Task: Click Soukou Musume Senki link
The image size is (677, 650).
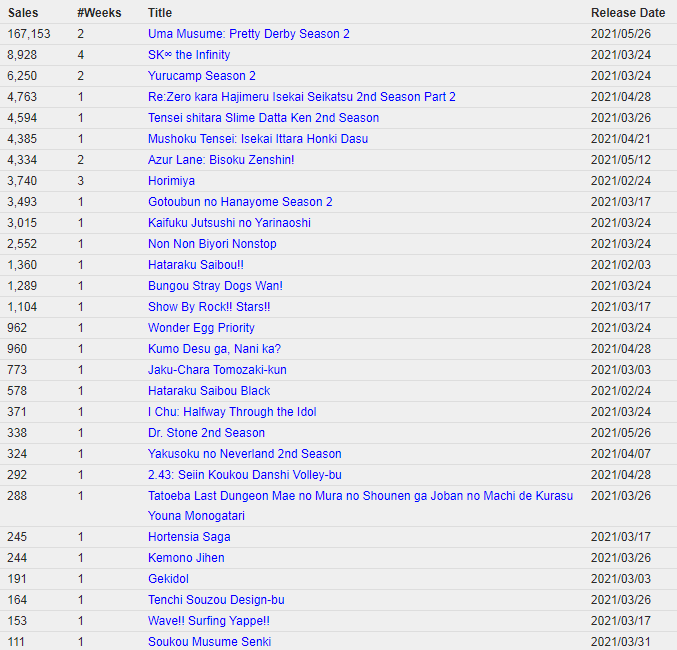Action: (x=209, y=642)
